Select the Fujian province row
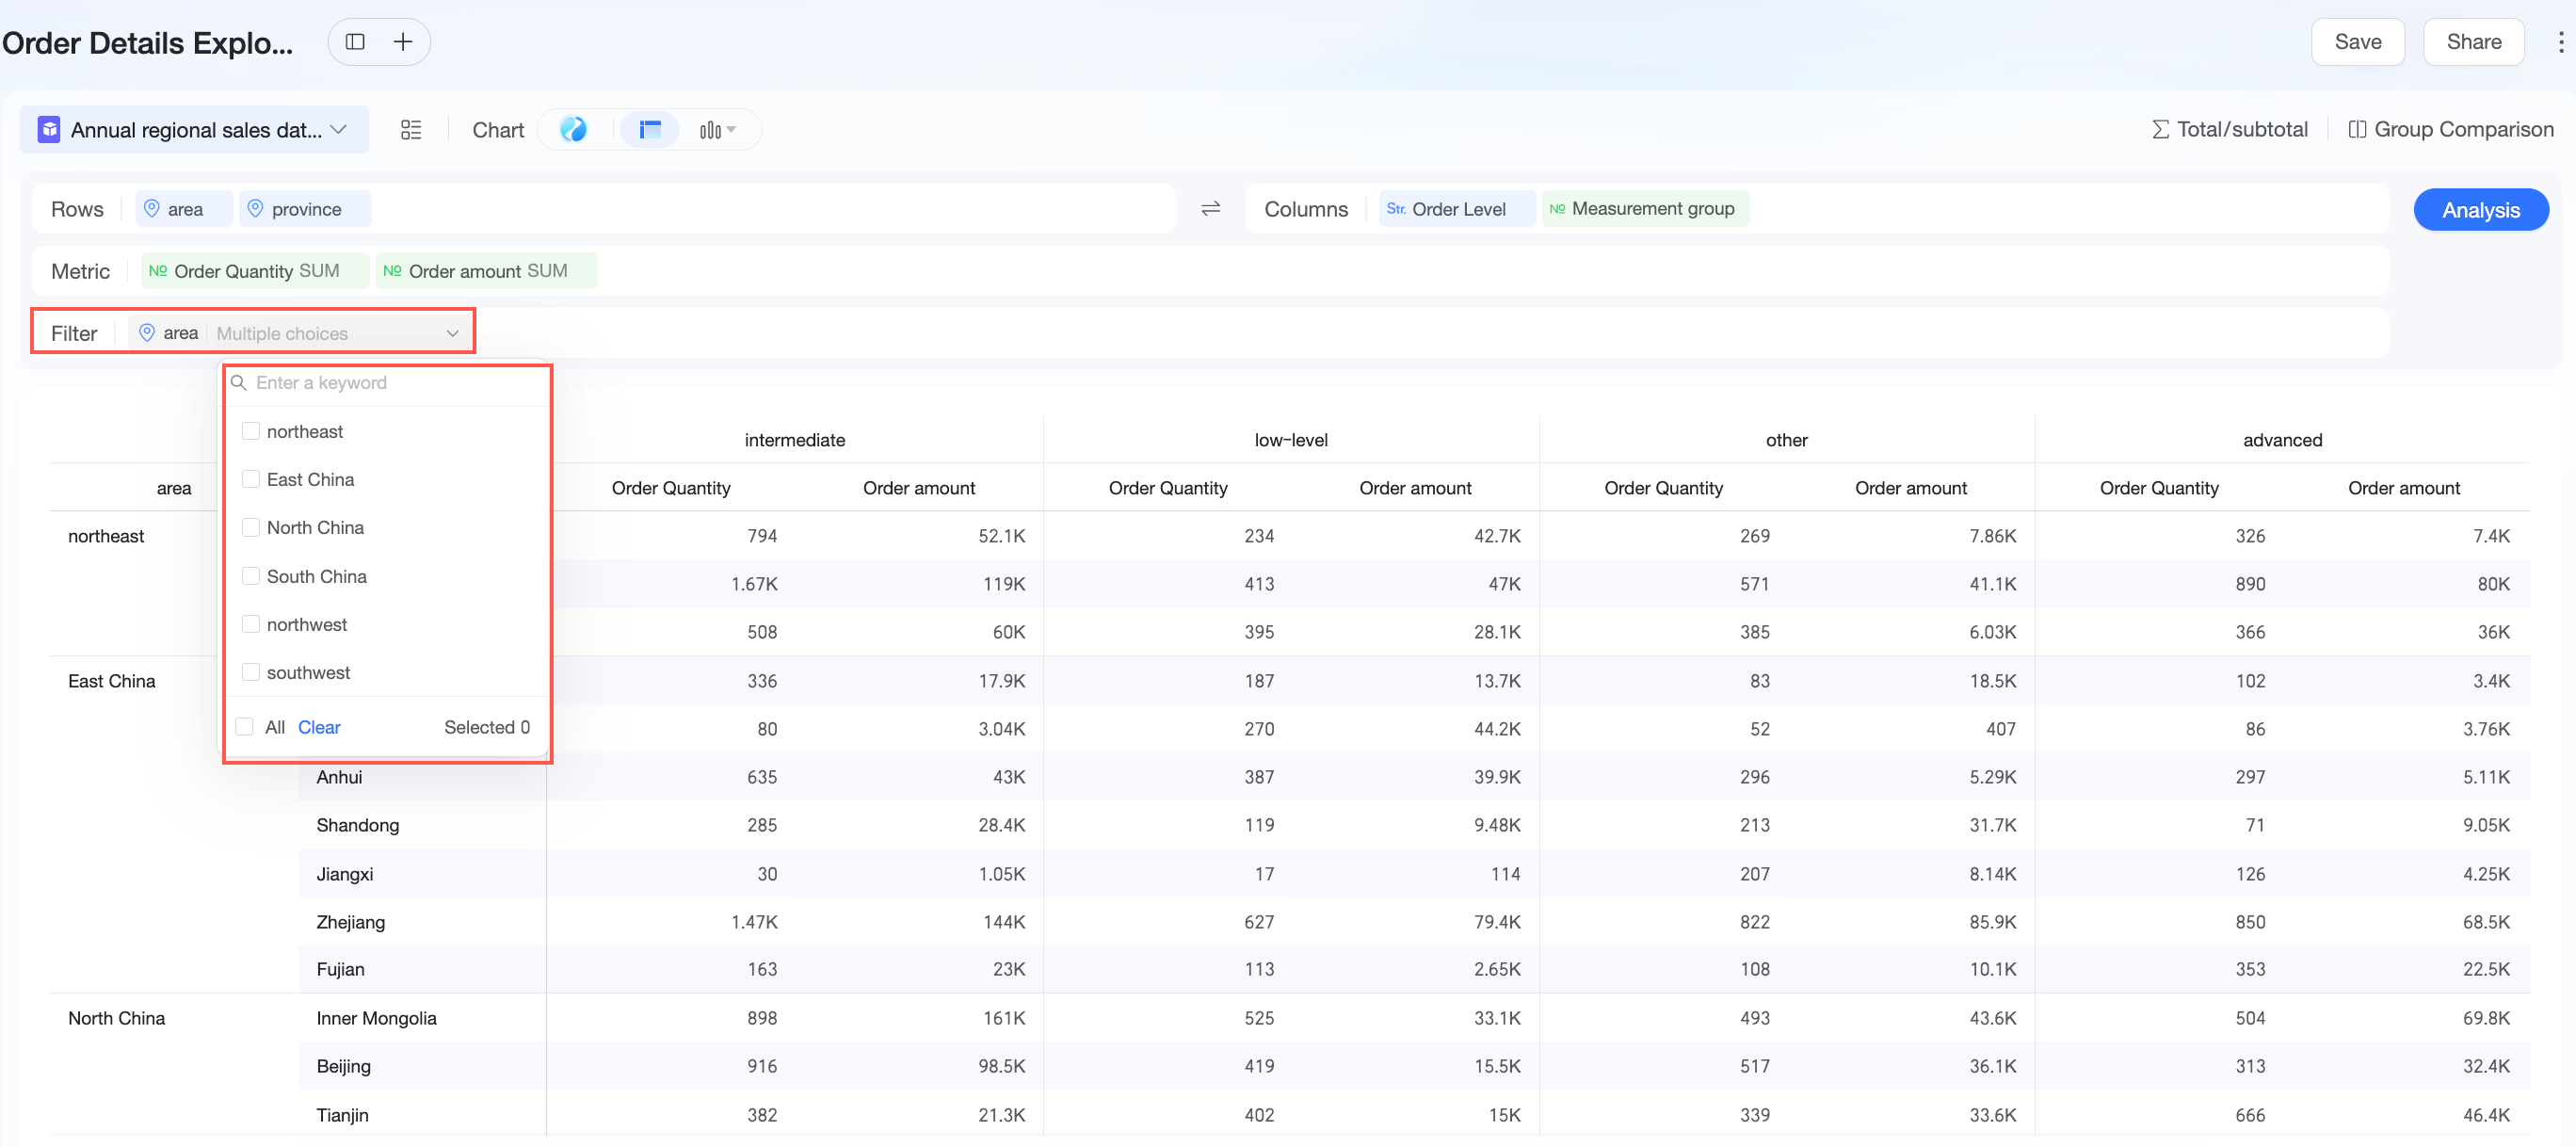The height and width of the screenshot is (1147, 2576). [x=341, y=969]
